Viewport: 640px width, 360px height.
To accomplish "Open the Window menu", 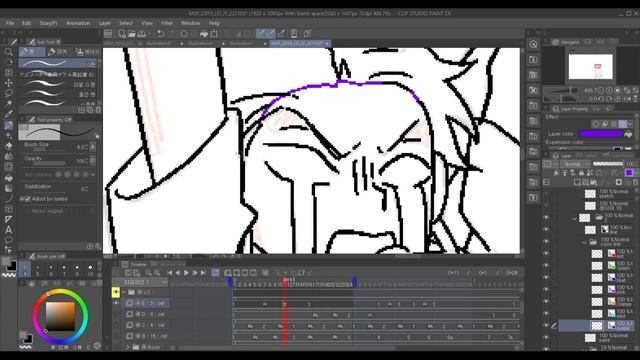I will [191, 23].
